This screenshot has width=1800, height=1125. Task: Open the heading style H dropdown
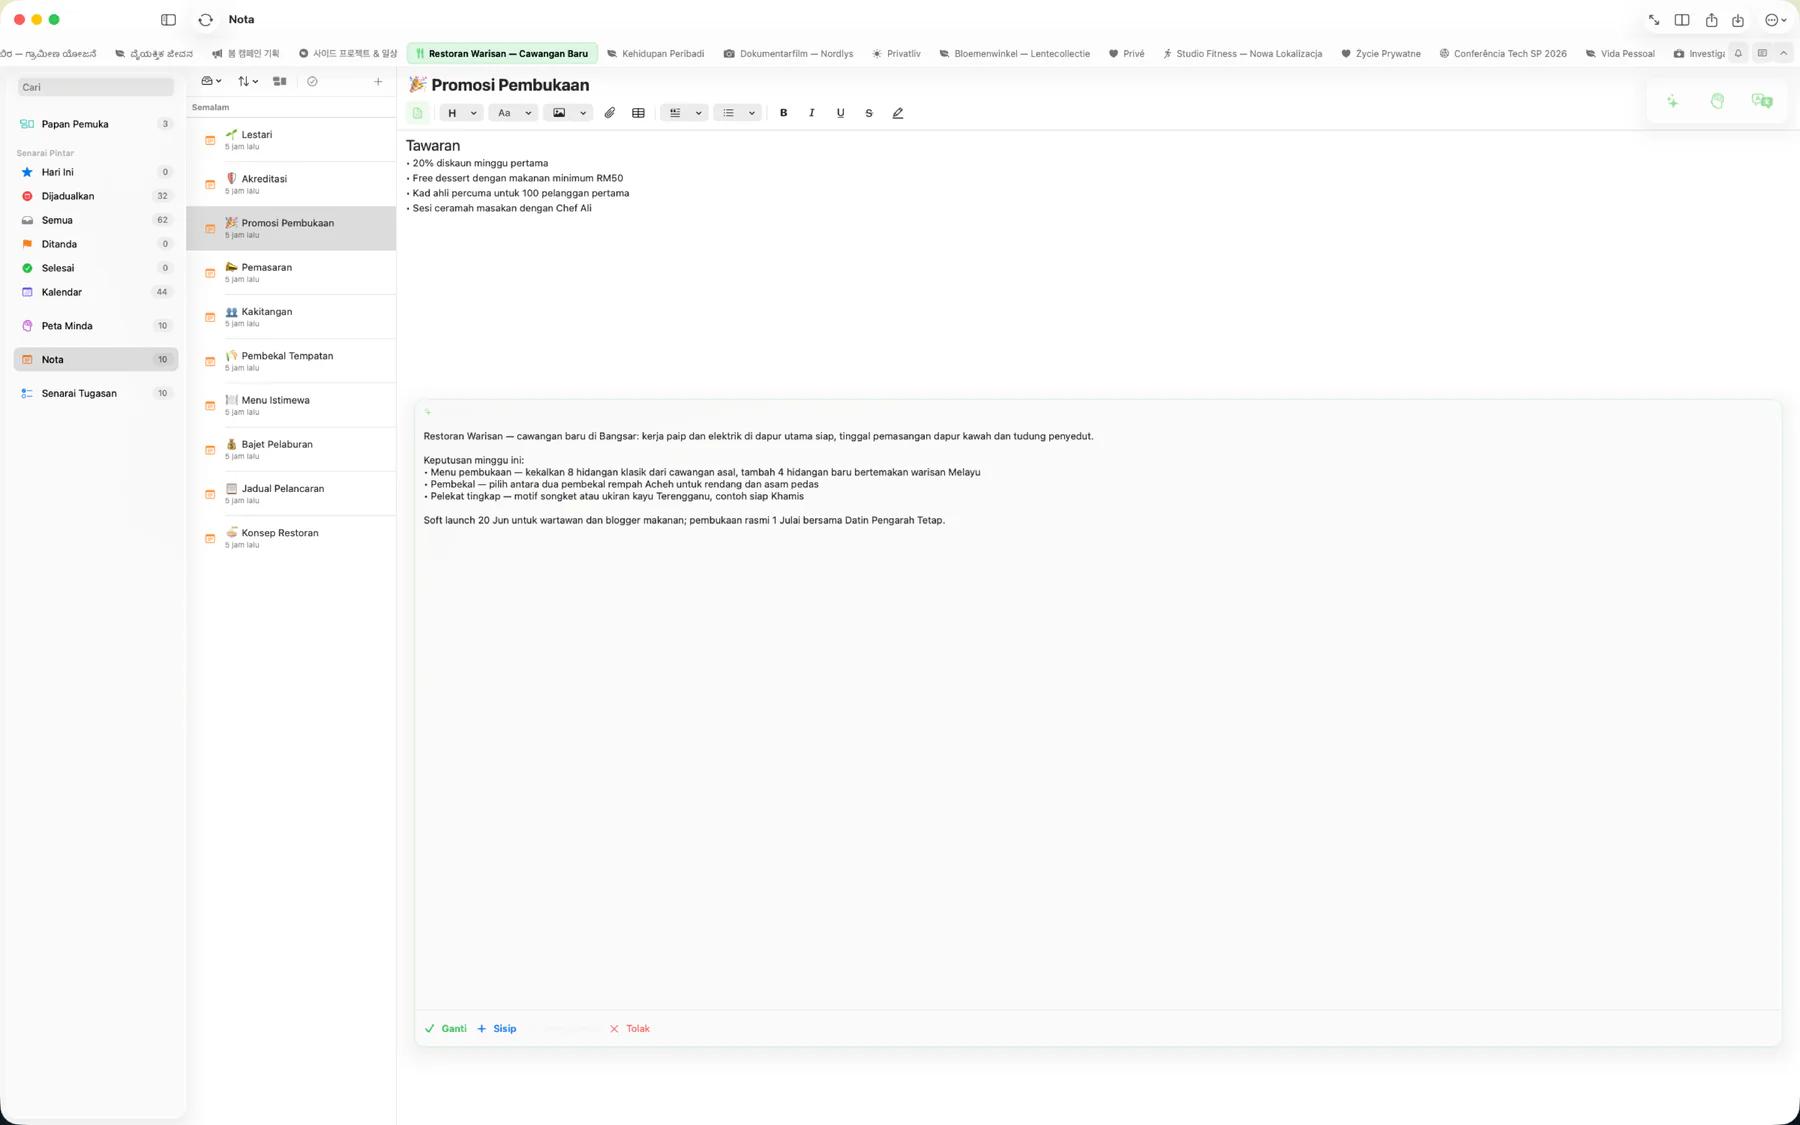tap(461, 113)
